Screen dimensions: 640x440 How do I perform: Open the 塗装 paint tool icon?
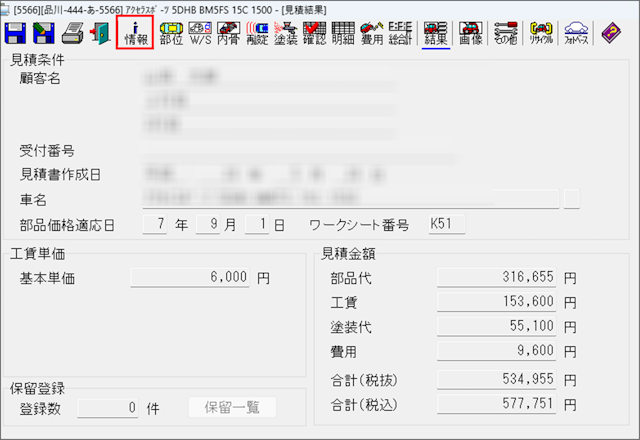coord(286,33)
